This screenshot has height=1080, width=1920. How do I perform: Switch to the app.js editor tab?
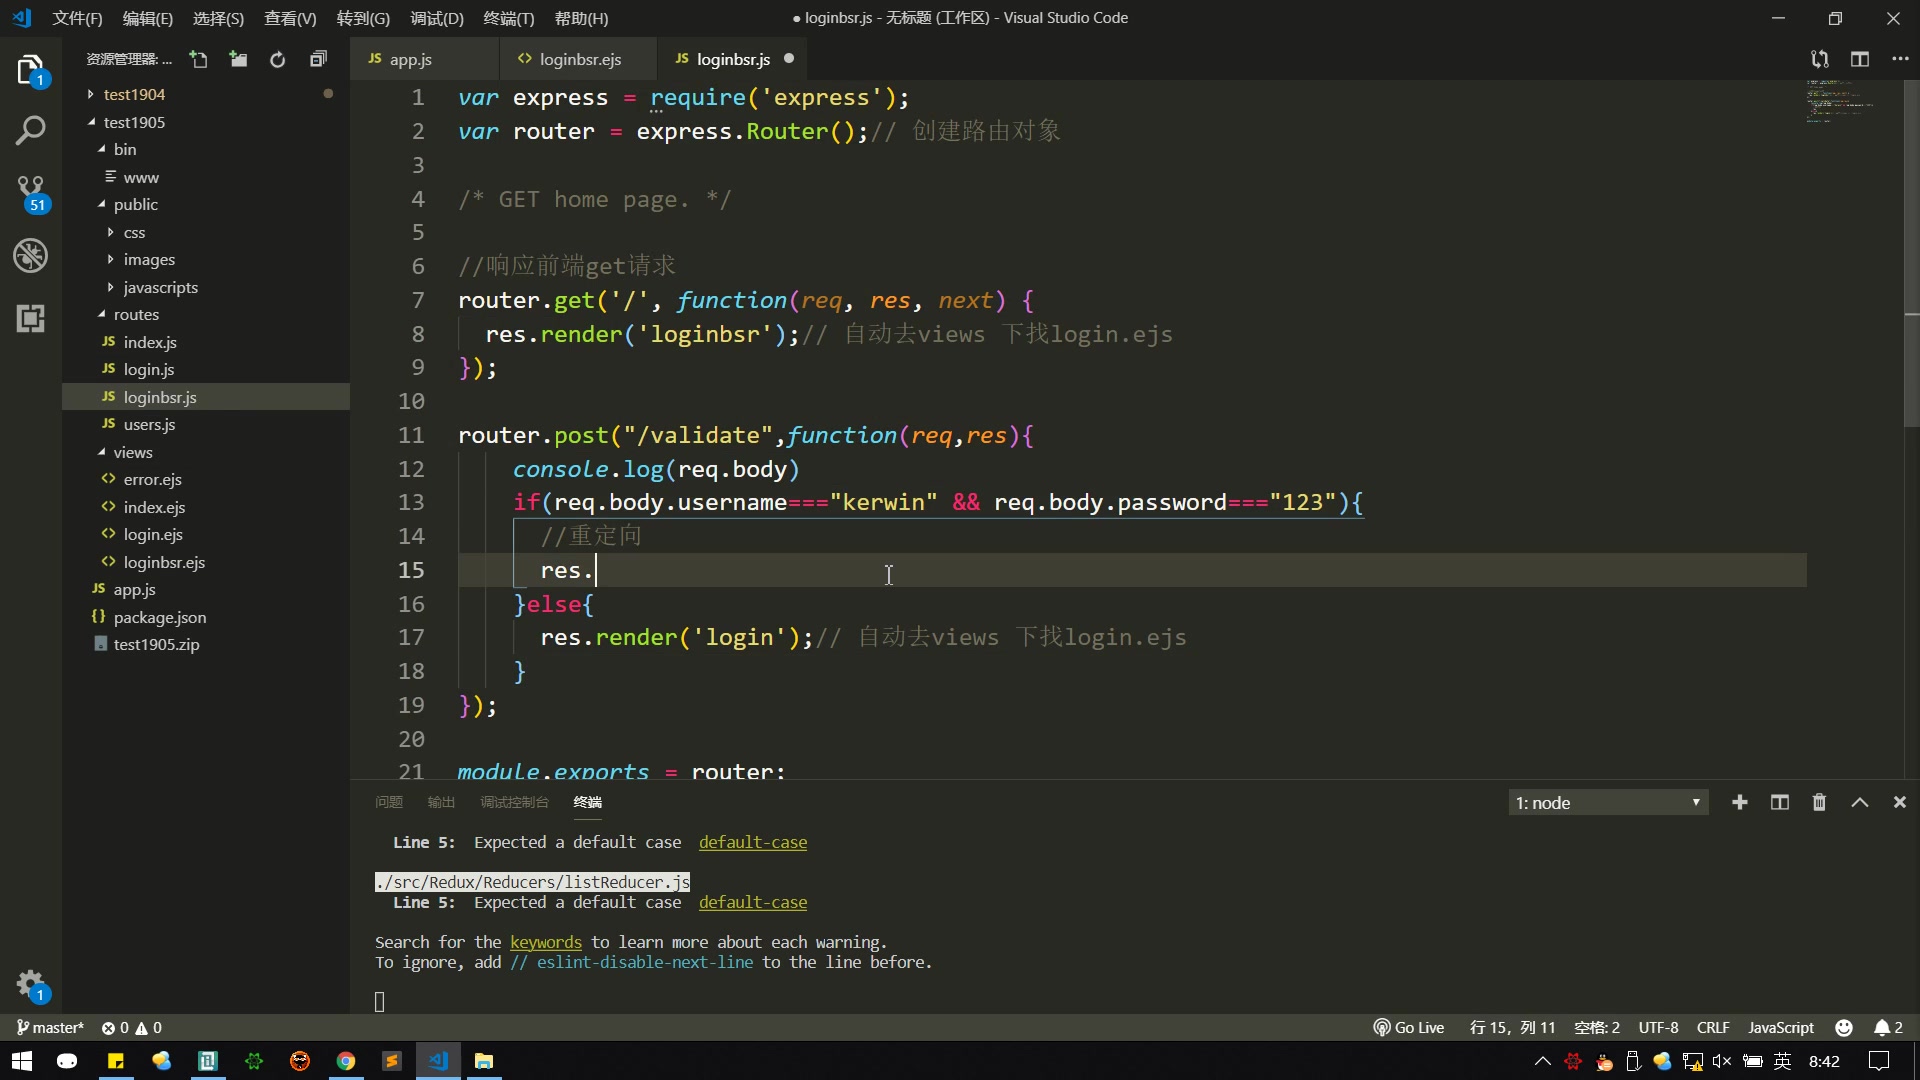point(410,60)
